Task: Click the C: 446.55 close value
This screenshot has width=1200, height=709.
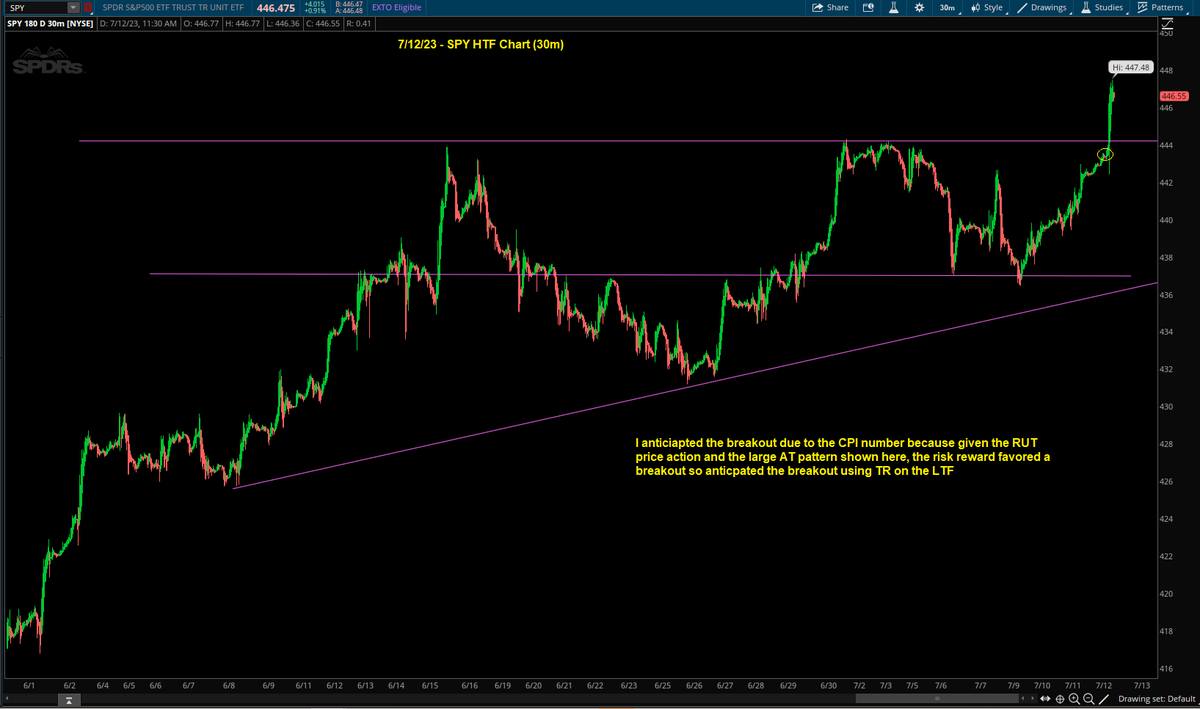Action: (x=321, y=23)
